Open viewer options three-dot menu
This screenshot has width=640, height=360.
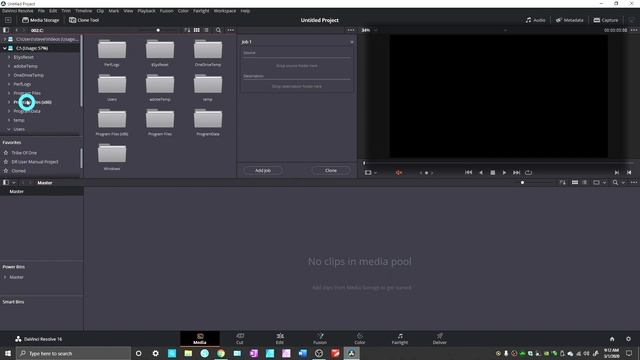click(633, 30)
